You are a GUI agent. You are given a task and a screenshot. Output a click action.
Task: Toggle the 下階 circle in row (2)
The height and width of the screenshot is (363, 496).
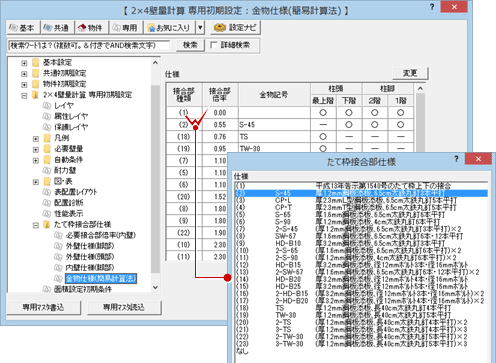tap(349, 125)
